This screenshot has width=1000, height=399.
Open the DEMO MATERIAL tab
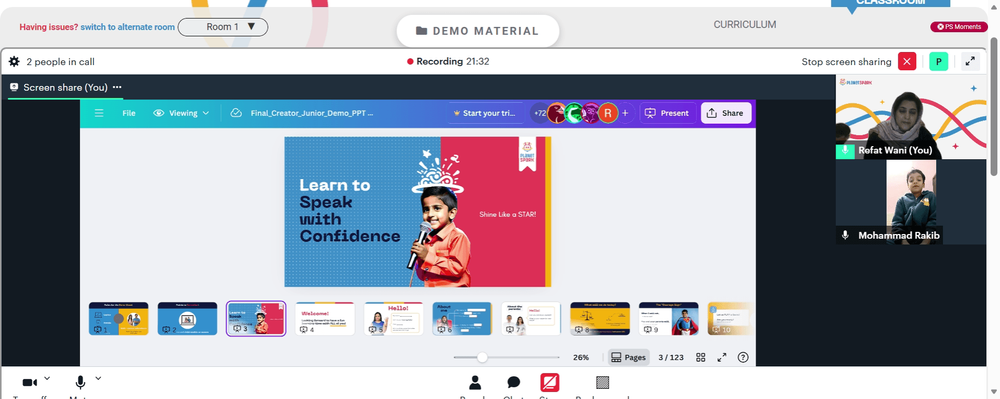pyautogui.click(x=478, y=31)
